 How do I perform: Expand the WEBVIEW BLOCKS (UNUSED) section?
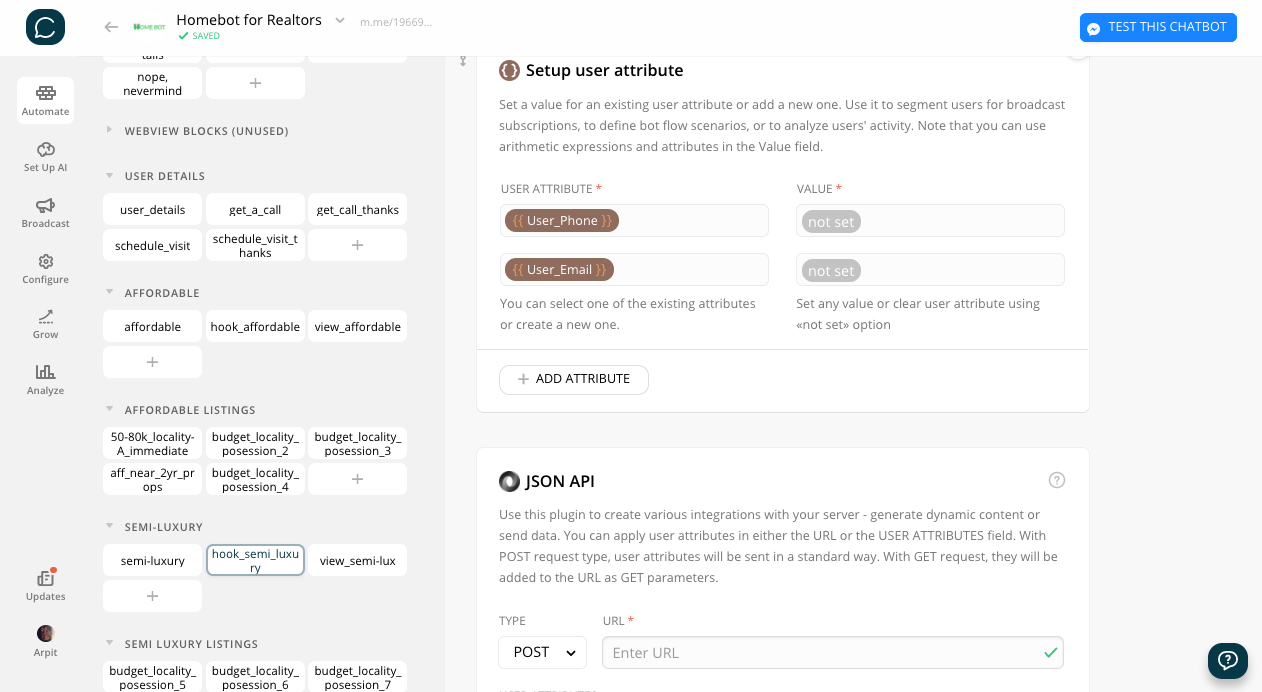pos(109,131)
